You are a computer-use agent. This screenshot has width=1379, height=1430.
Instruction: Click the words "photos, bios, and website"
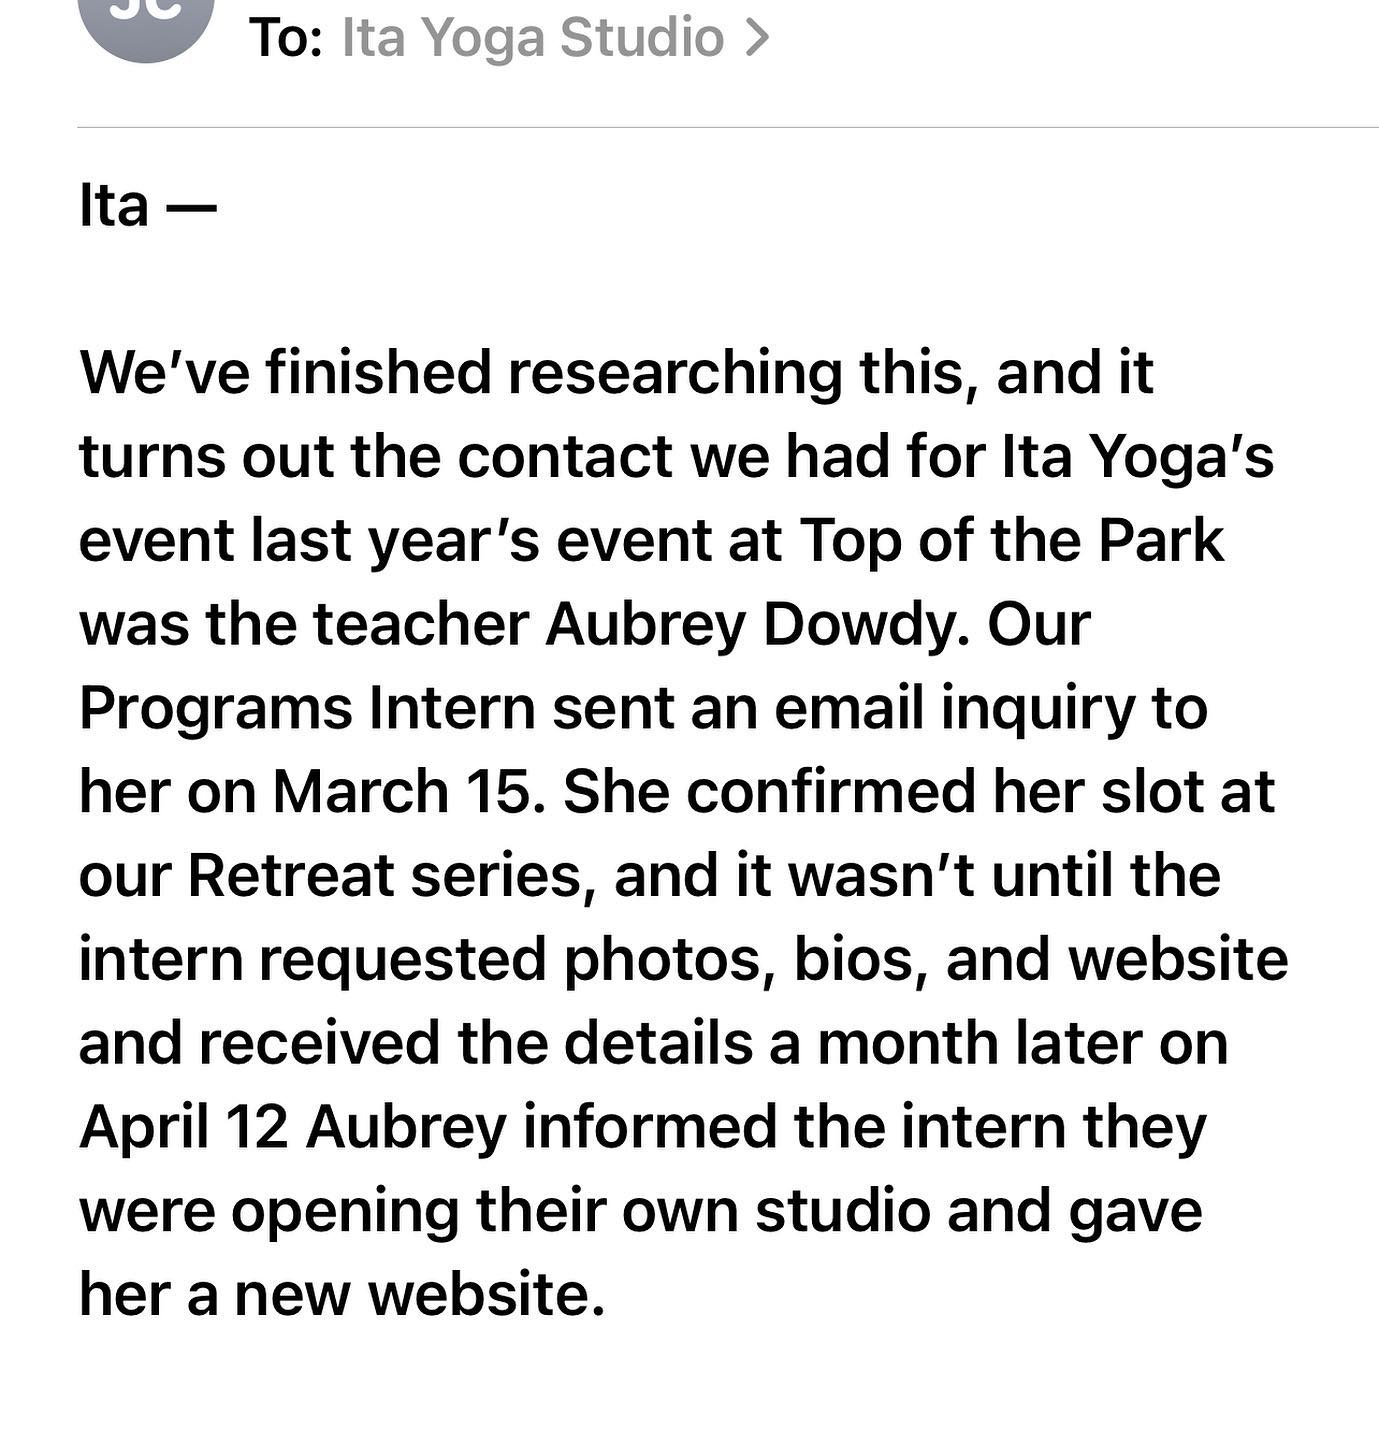pos(925,959)
